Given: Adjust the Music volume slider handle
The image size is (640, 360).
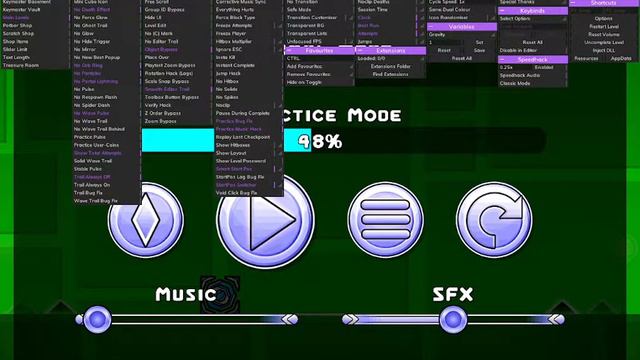Looking at the screenshot, I should (x=97, y=319).
